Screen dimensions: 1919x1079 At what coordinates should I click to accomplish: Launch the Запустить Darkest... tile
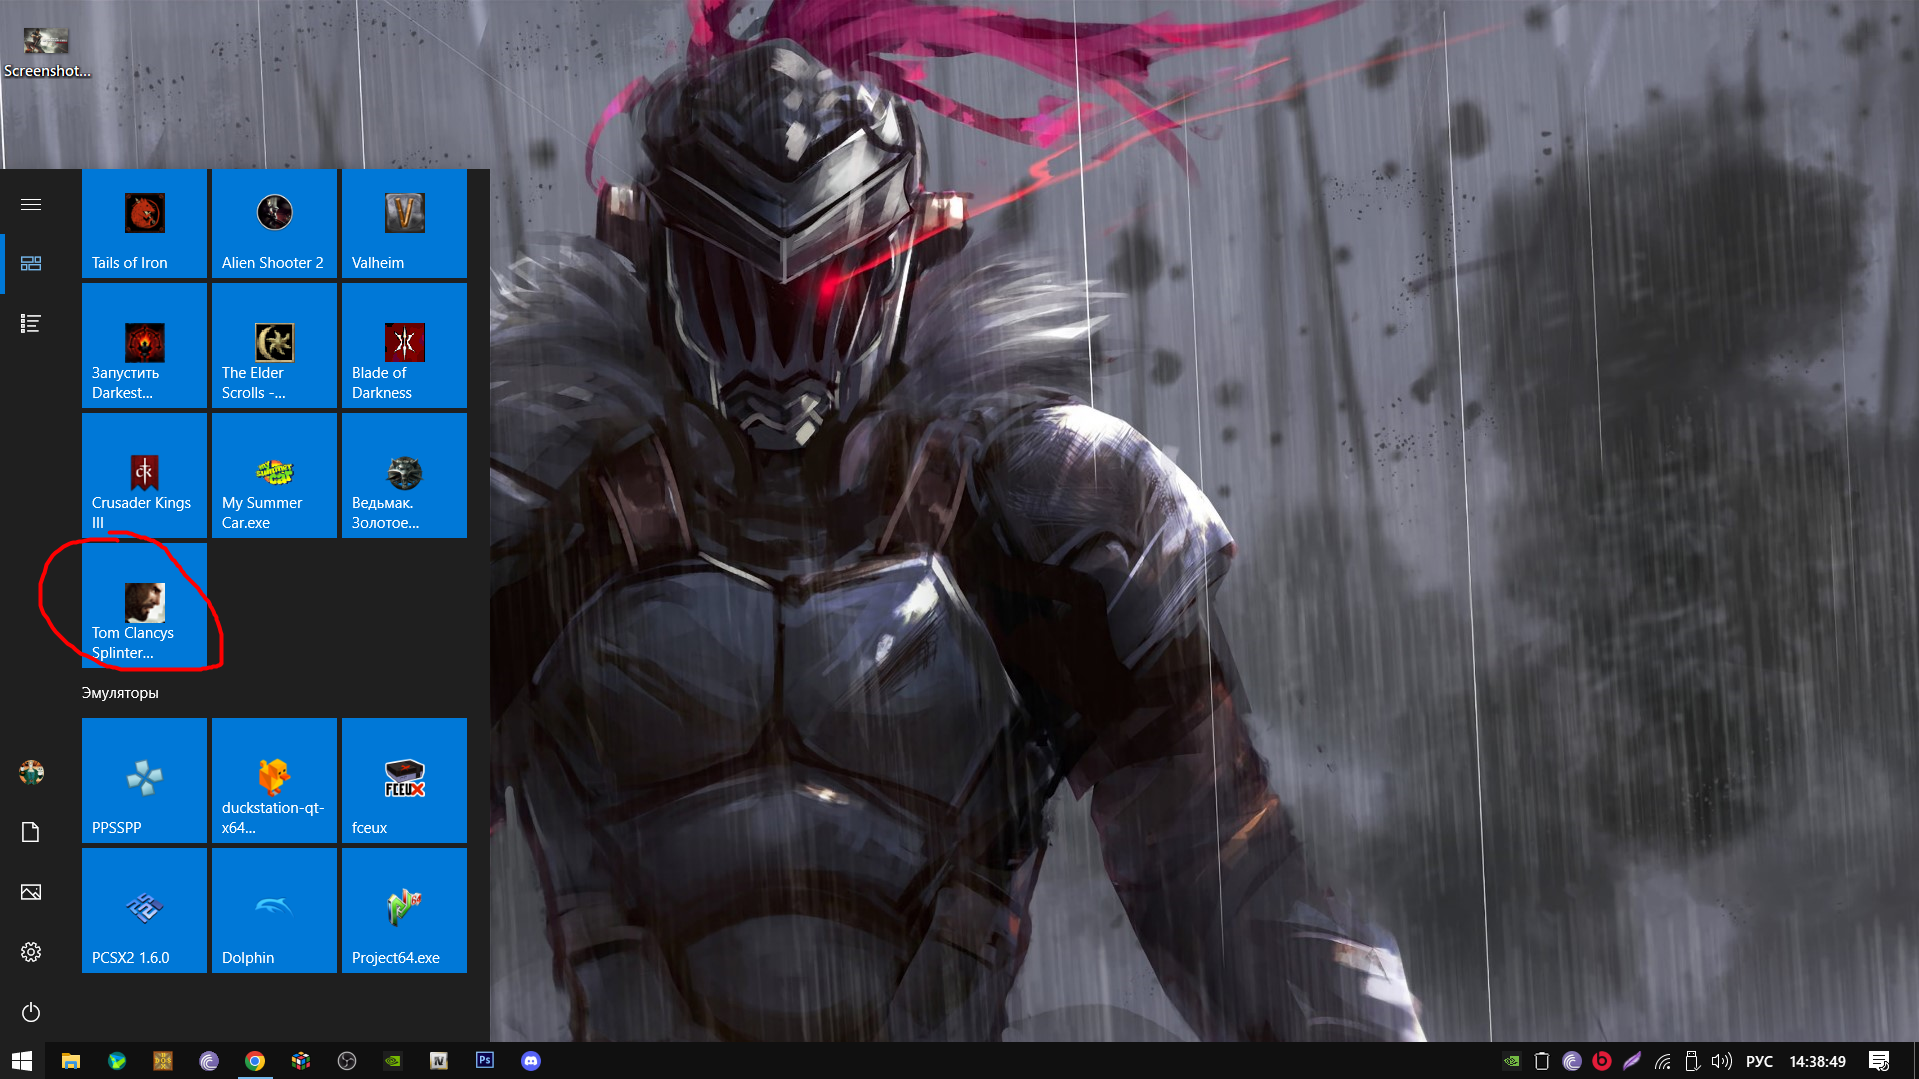pyautogui.click(x=144, y=345)
